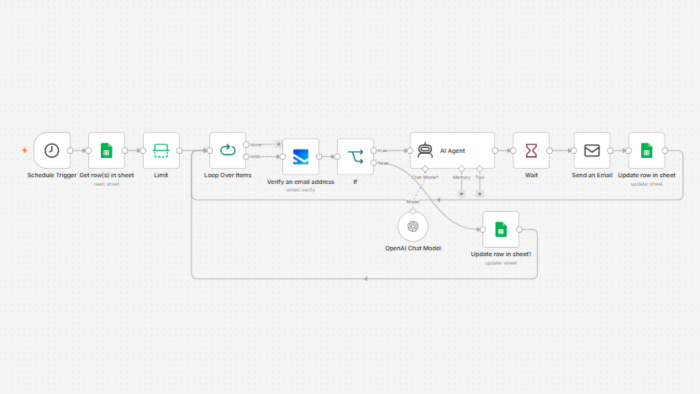Add a Memory sub-node with plus button

(x=462, y=194)
